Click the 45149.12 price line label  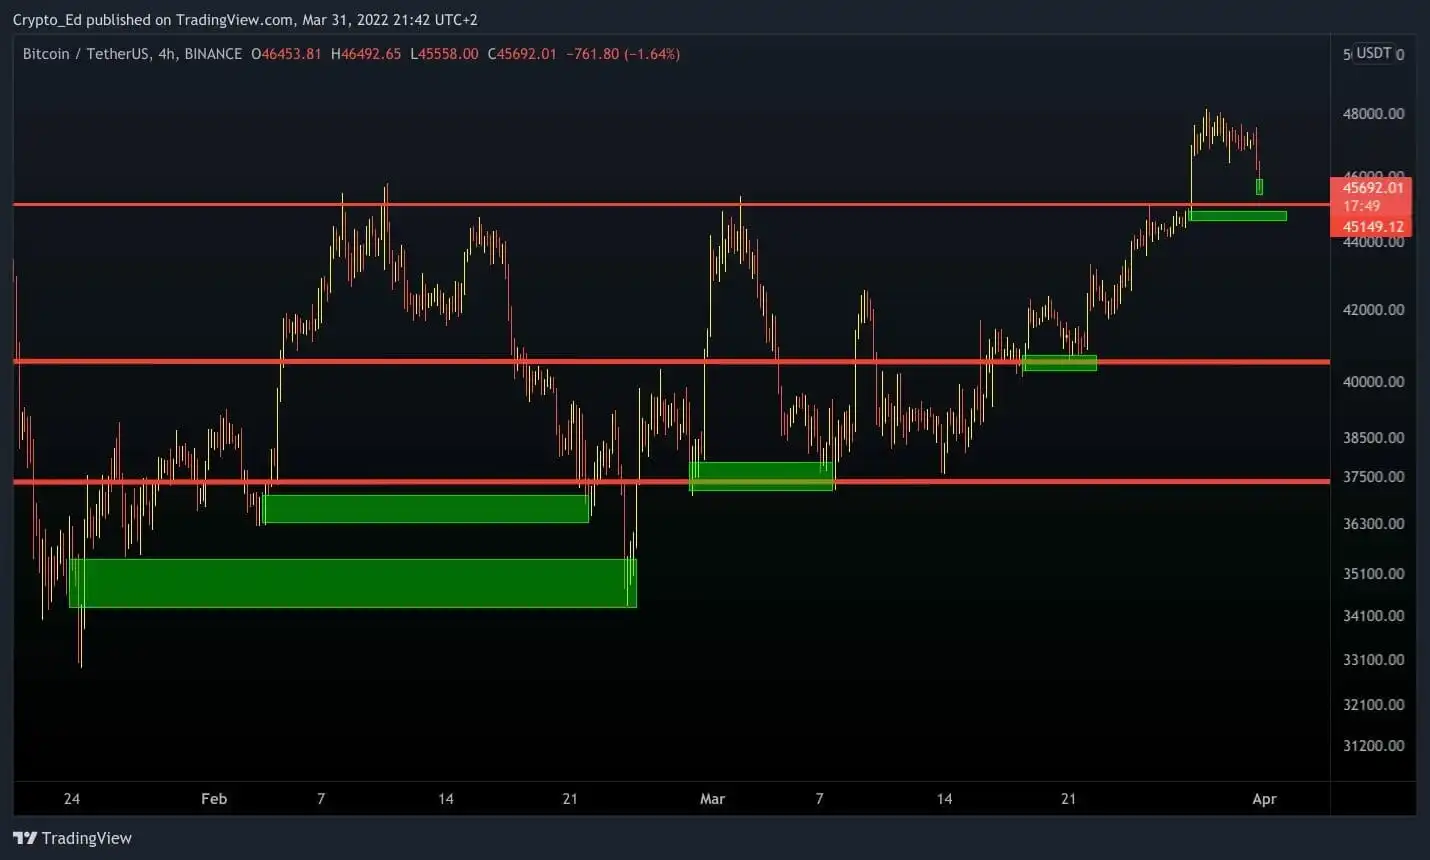coord(1372,227)
